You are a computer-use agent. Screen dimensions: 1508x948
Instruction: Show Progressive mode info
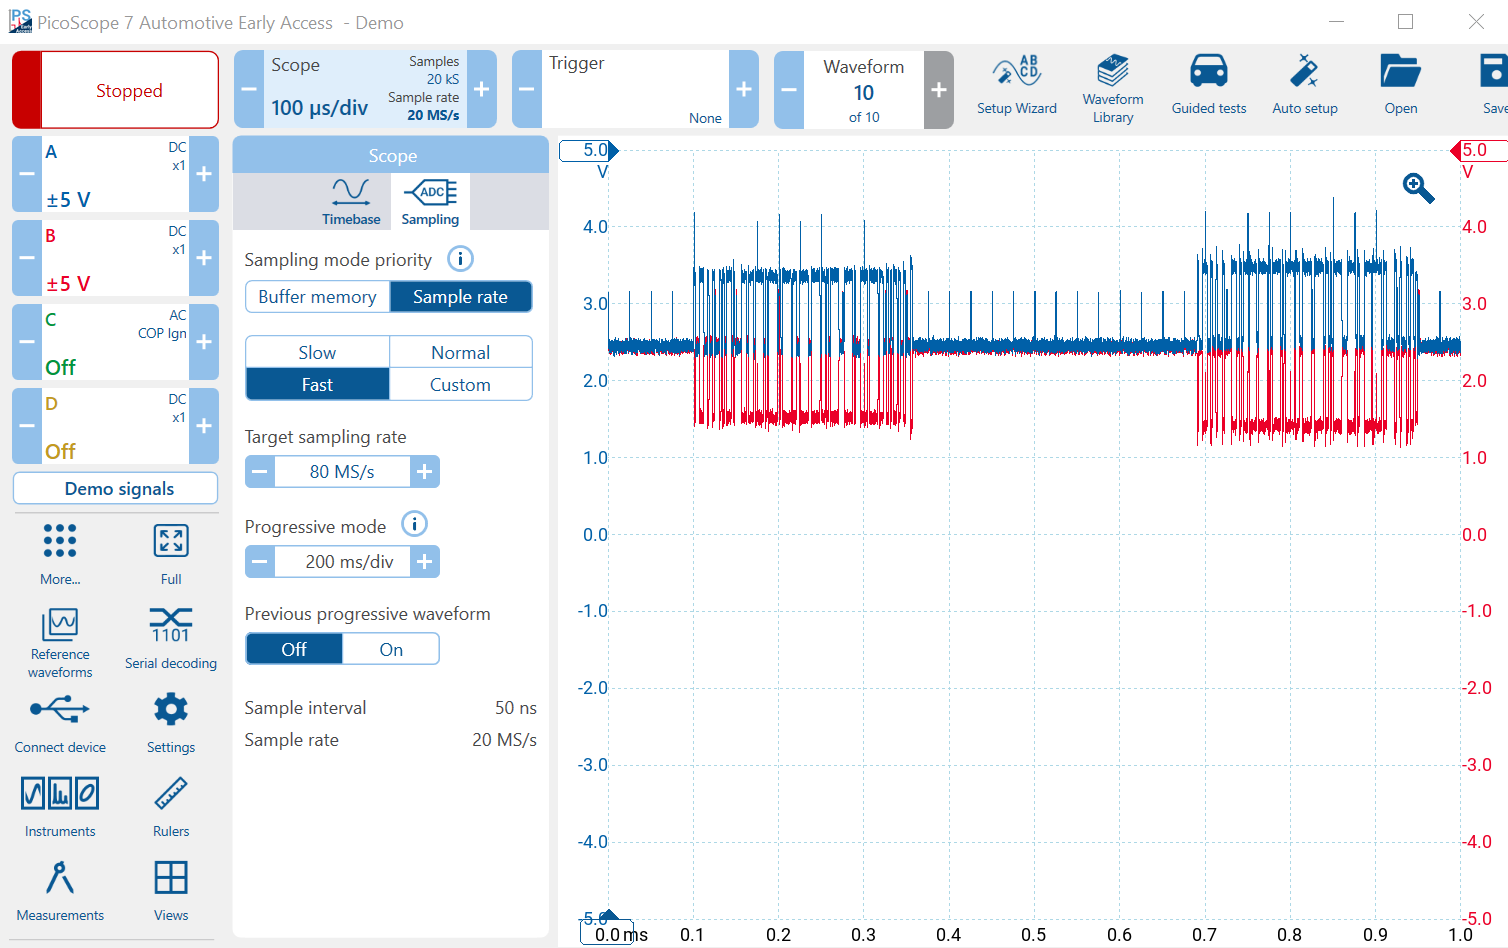(x=414, y=524)
